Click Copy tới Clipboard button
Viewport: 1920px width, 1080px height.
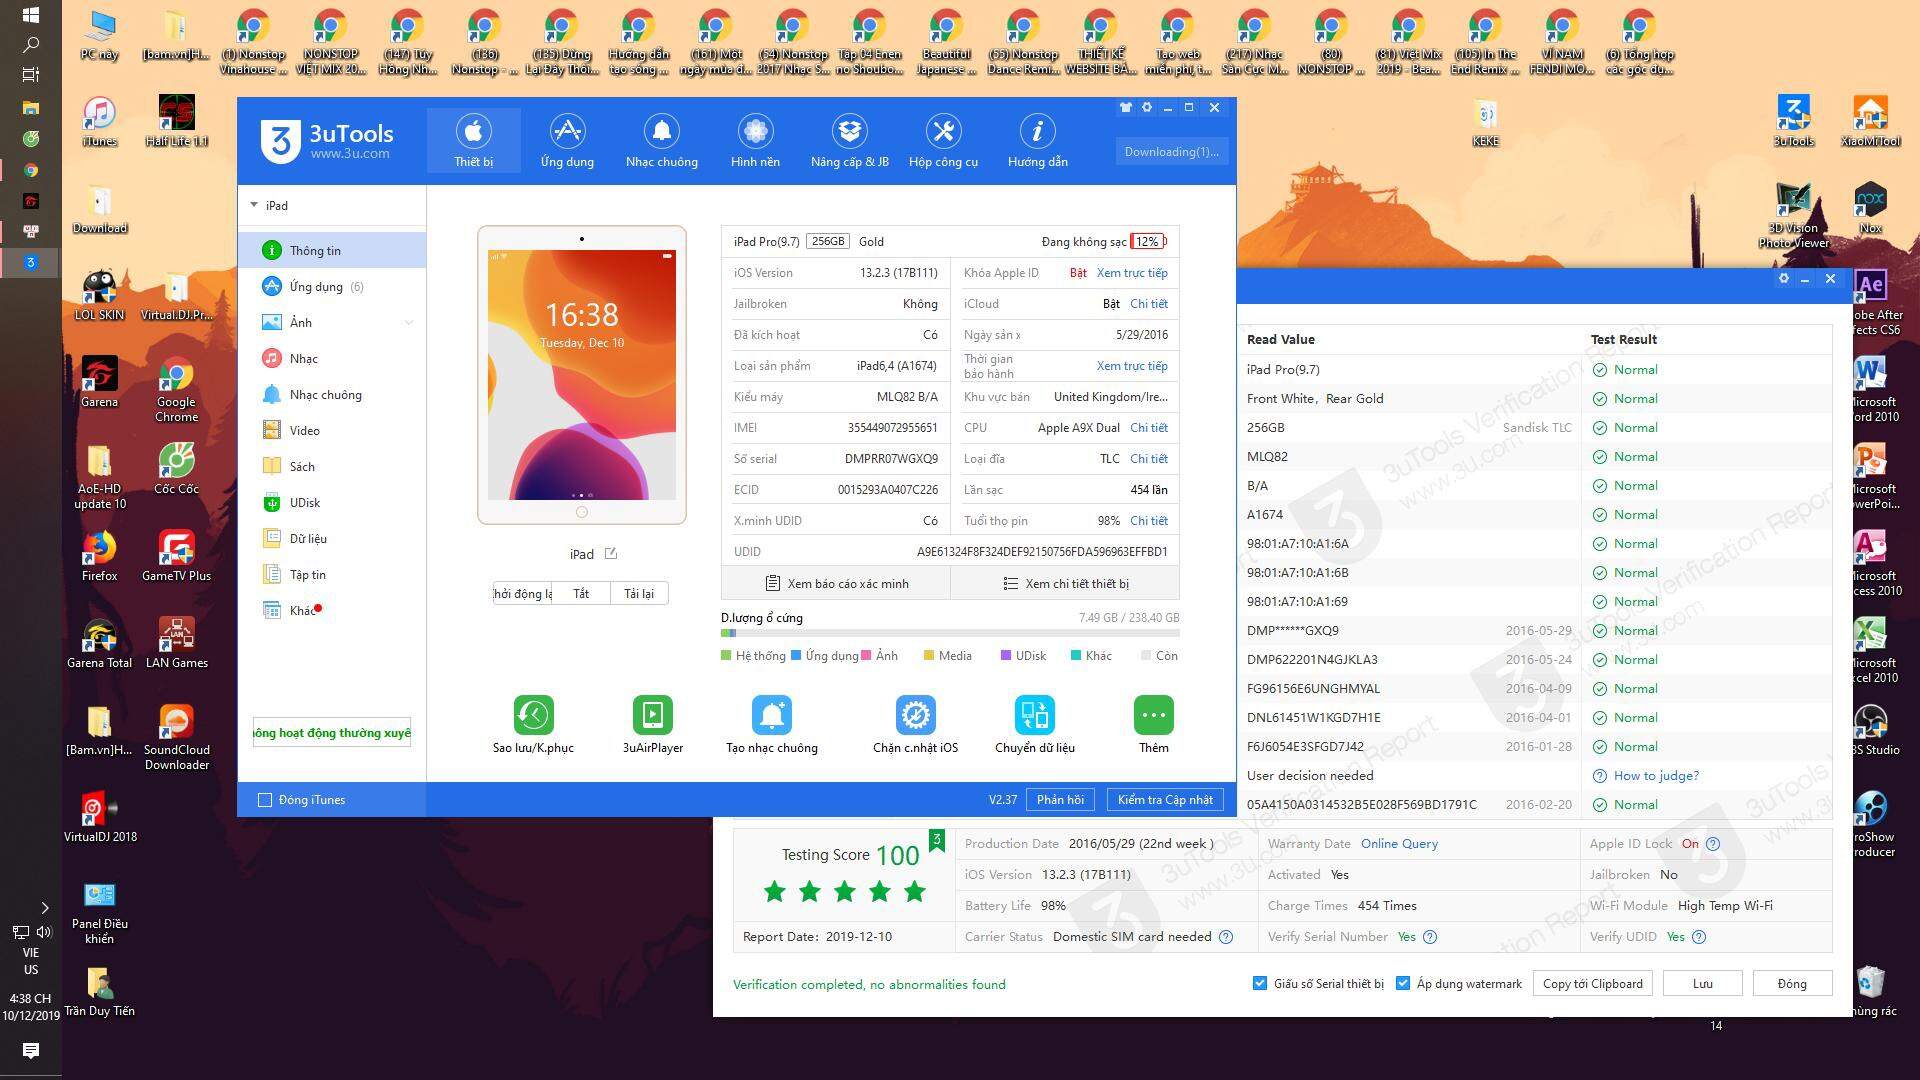tap(1592, 984)
